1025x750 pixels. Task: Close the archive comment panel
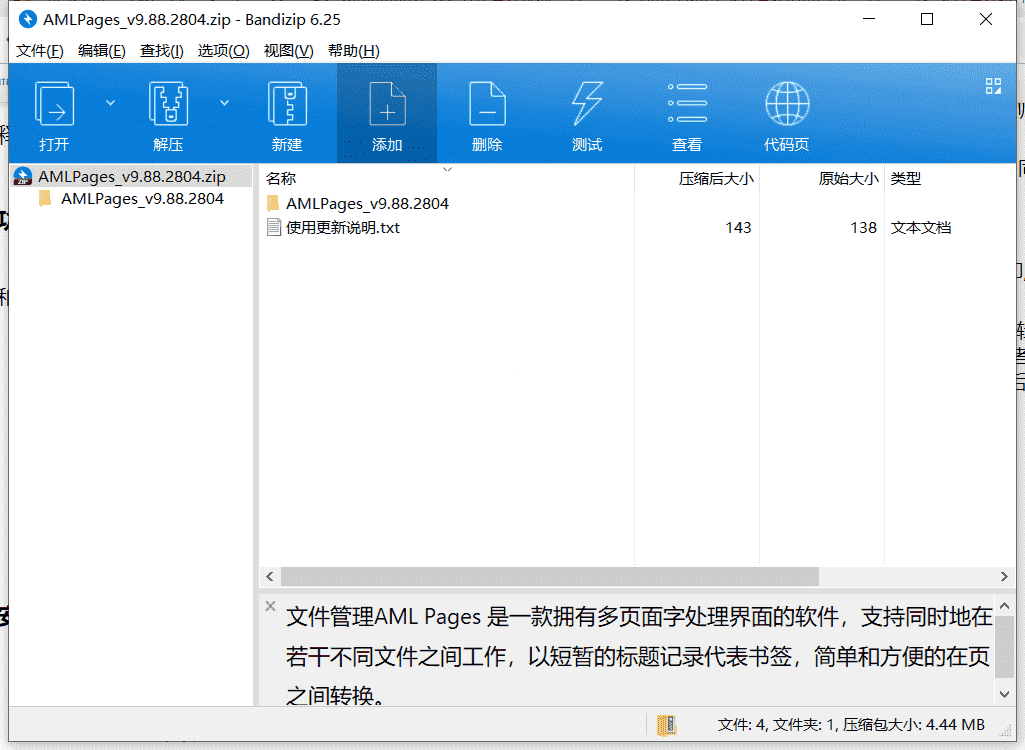pos(271,606)
